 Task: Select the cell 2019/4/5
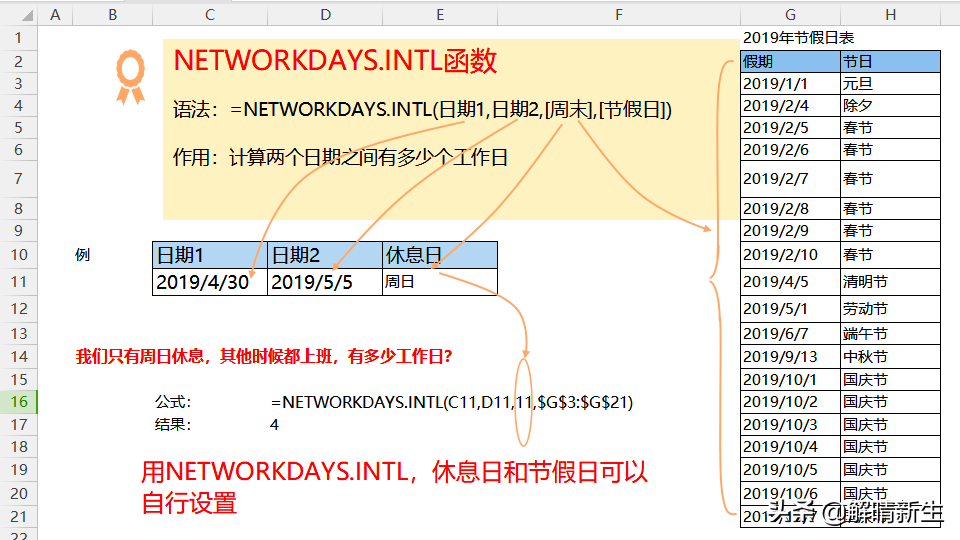coord(790,282)
